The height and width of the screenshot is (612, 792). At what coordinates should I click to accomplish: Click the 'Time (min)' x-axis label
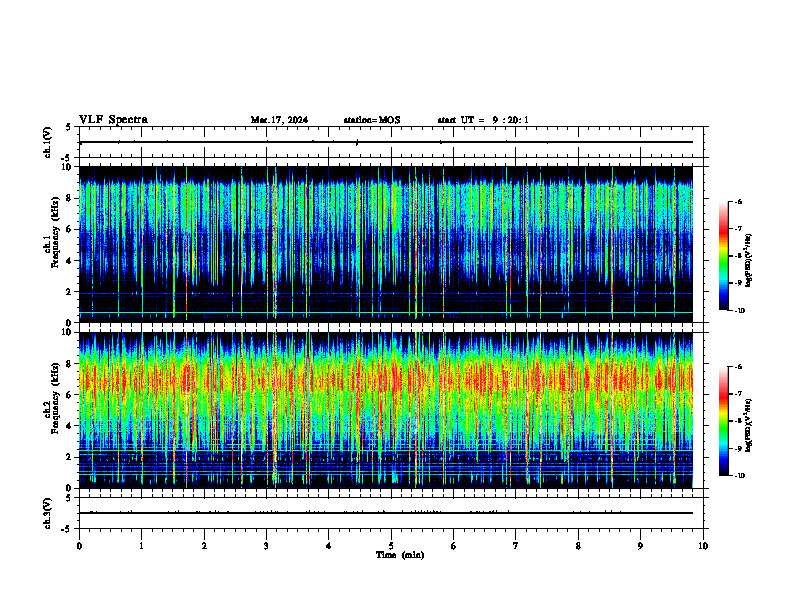point(400,555)
